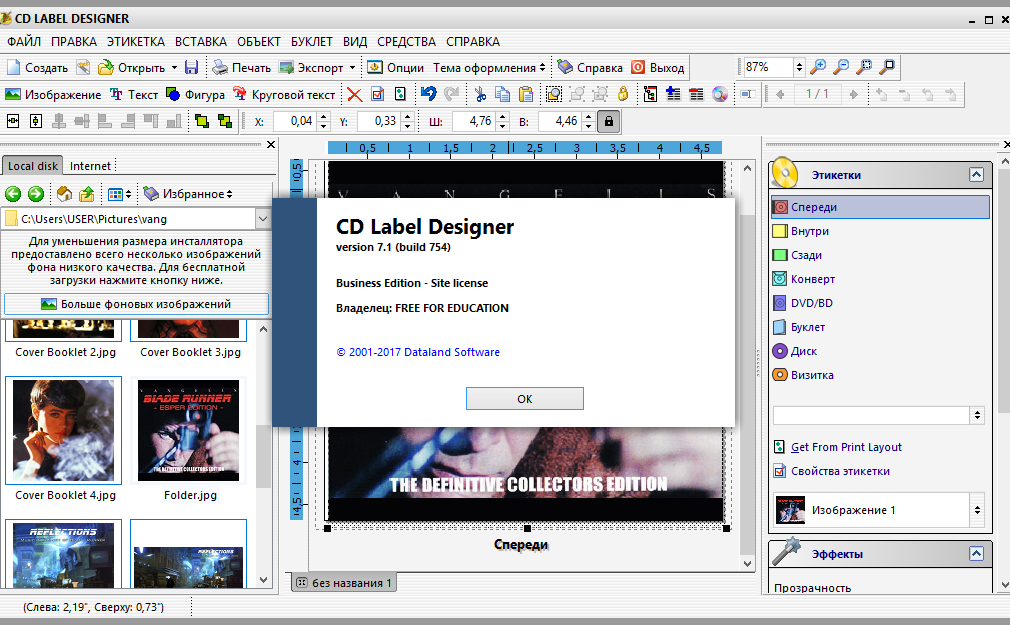
Task: Open the 87% zoom level dropdown
Action: click(x=799, y=67)
